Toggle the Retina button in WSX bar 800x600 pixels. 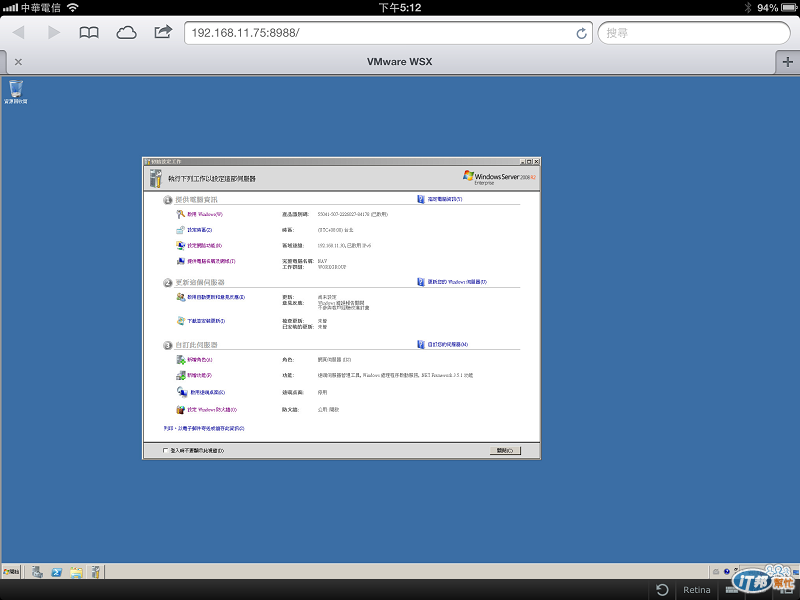(696, 590)
